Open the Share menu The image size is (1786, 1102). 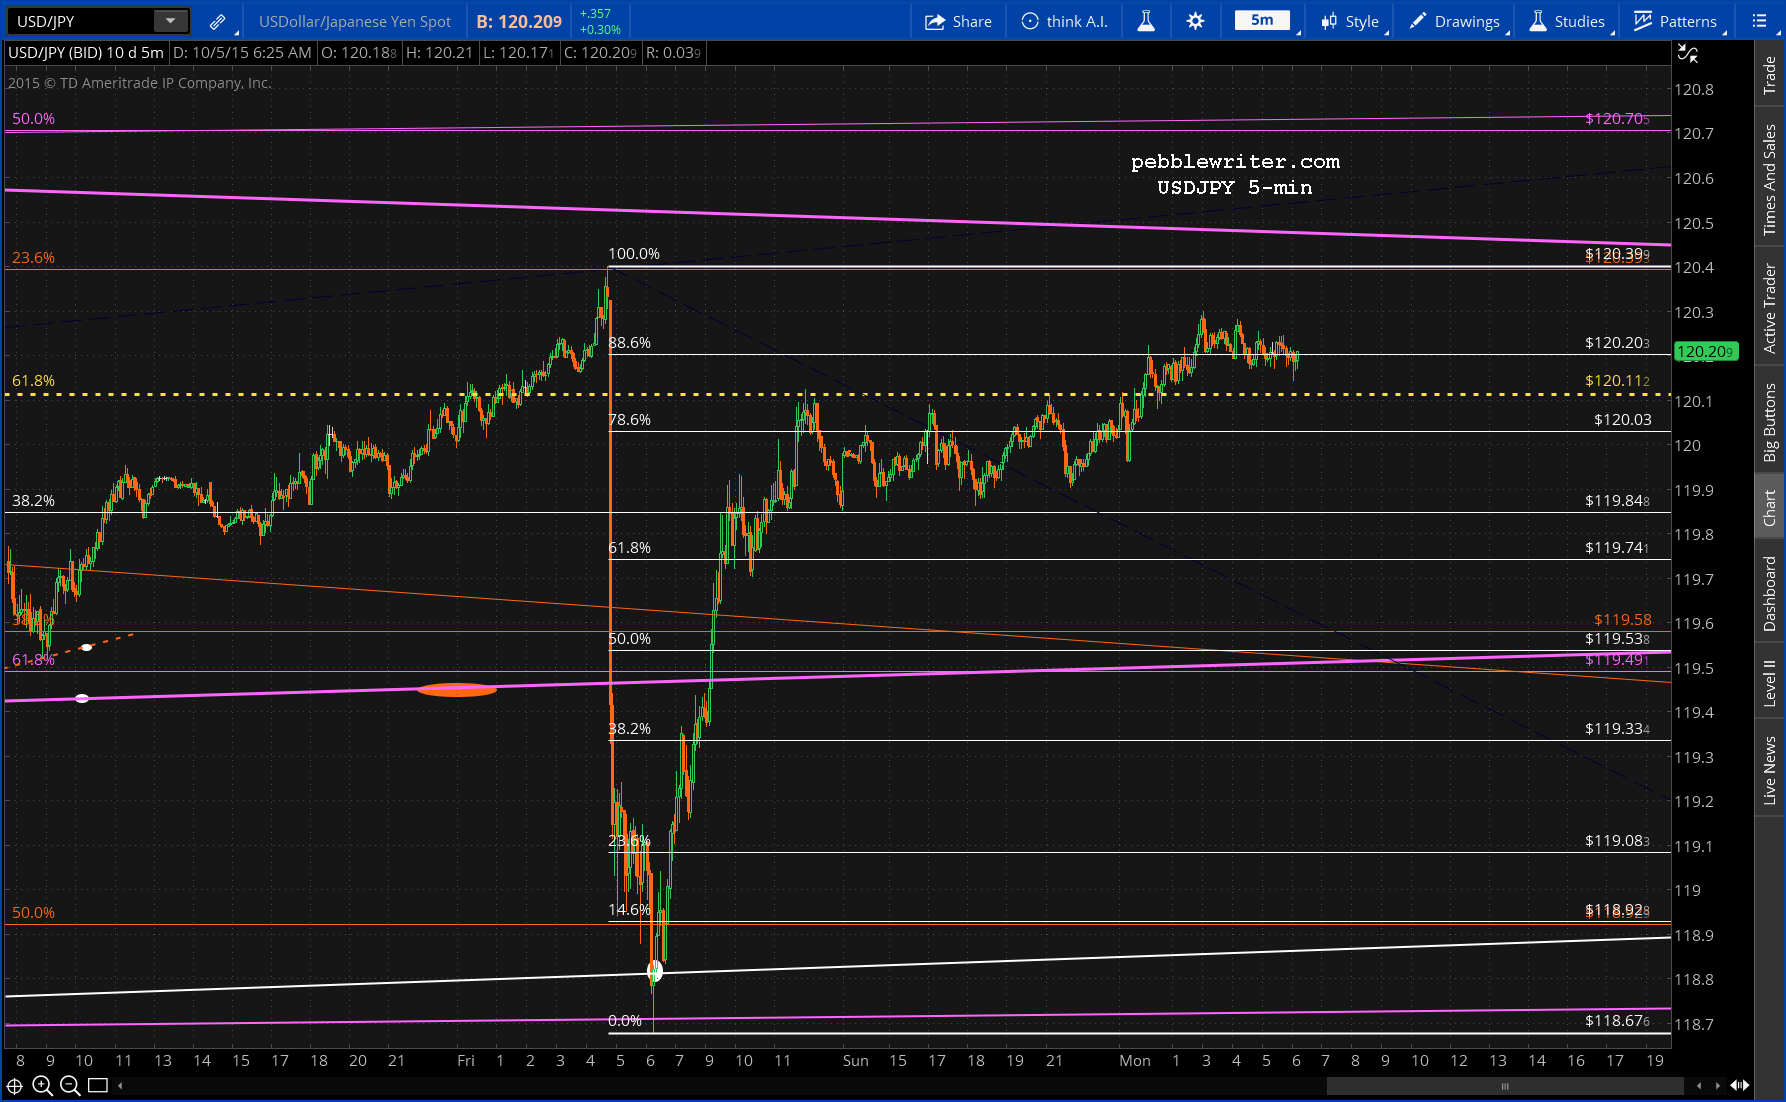[x=958, y=21]
